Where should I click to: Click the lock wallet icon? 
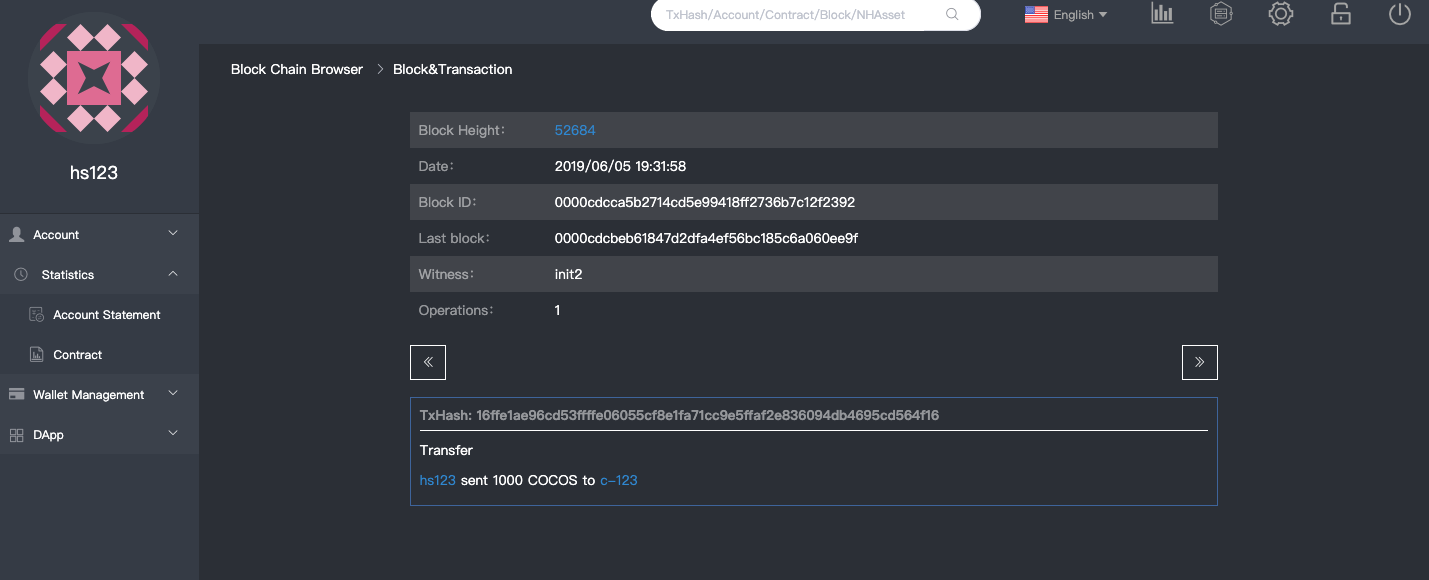pyautogui.click(x=1340, y=14)
